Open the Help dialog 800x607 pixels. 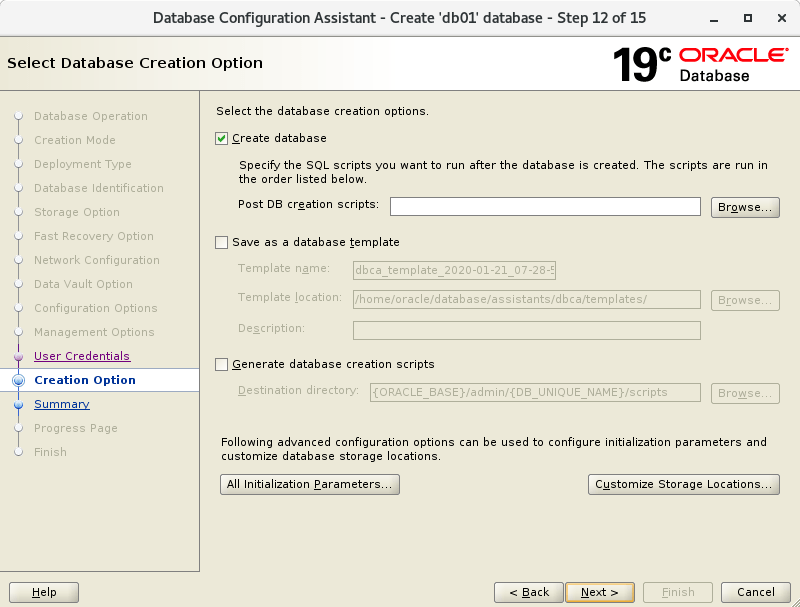[43, 592]
